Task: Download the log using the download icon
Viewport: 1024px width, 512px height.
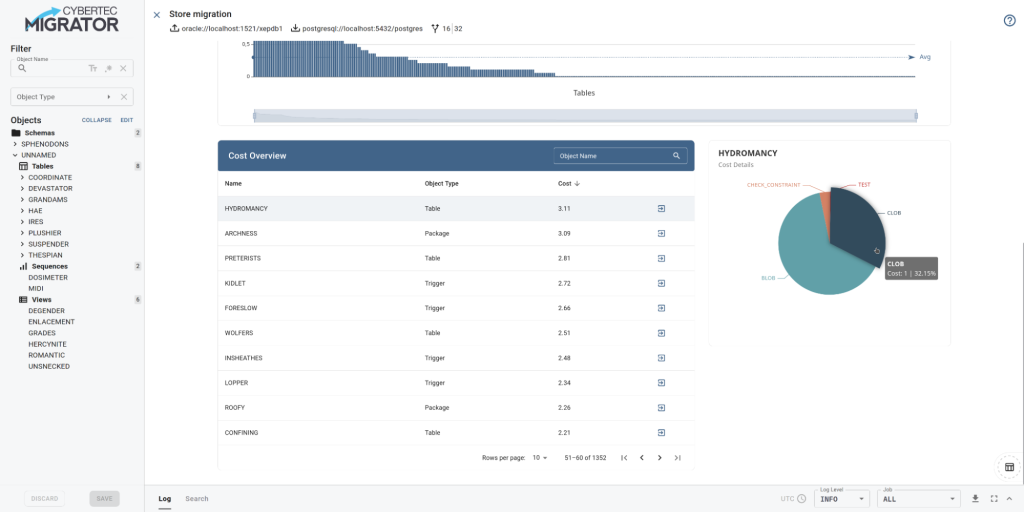Action: click(975, 498)
